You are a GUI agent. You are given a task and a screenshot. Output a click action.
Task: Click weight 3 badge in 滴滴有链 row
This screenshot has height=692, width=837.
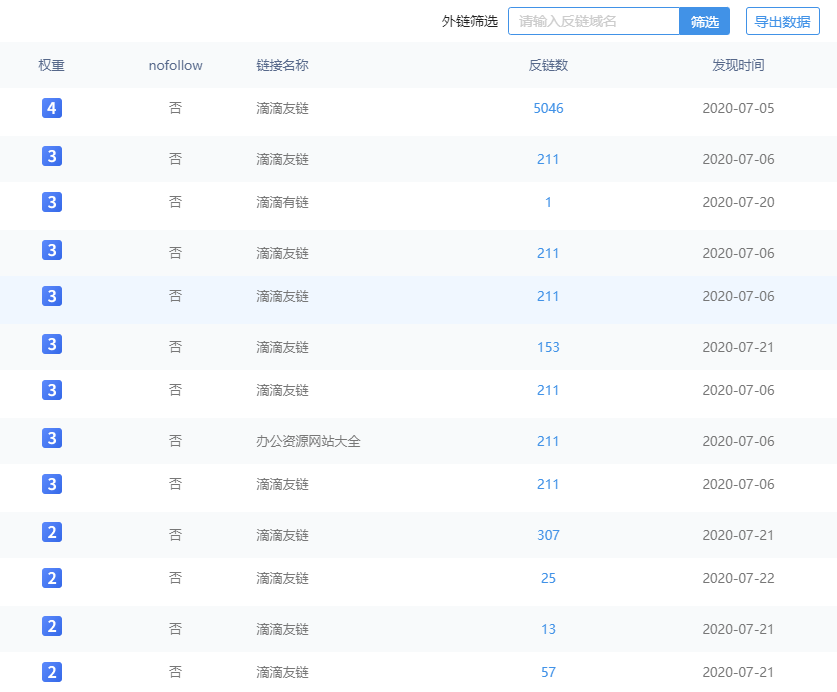[52, 202]
